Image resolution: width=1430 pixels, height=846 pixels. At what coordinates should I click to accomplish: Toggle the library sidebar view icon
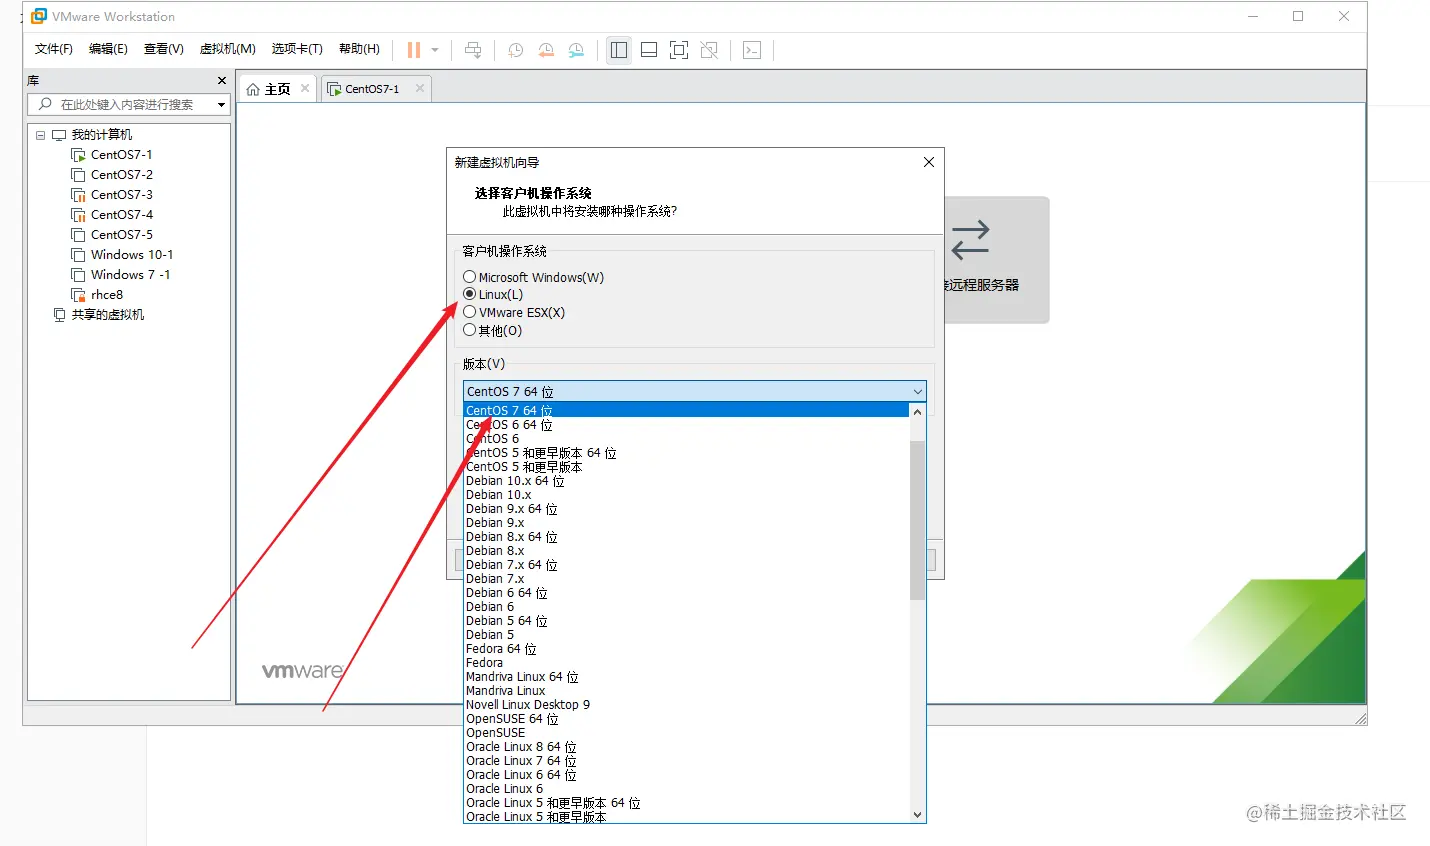click(x=619, y=50)
